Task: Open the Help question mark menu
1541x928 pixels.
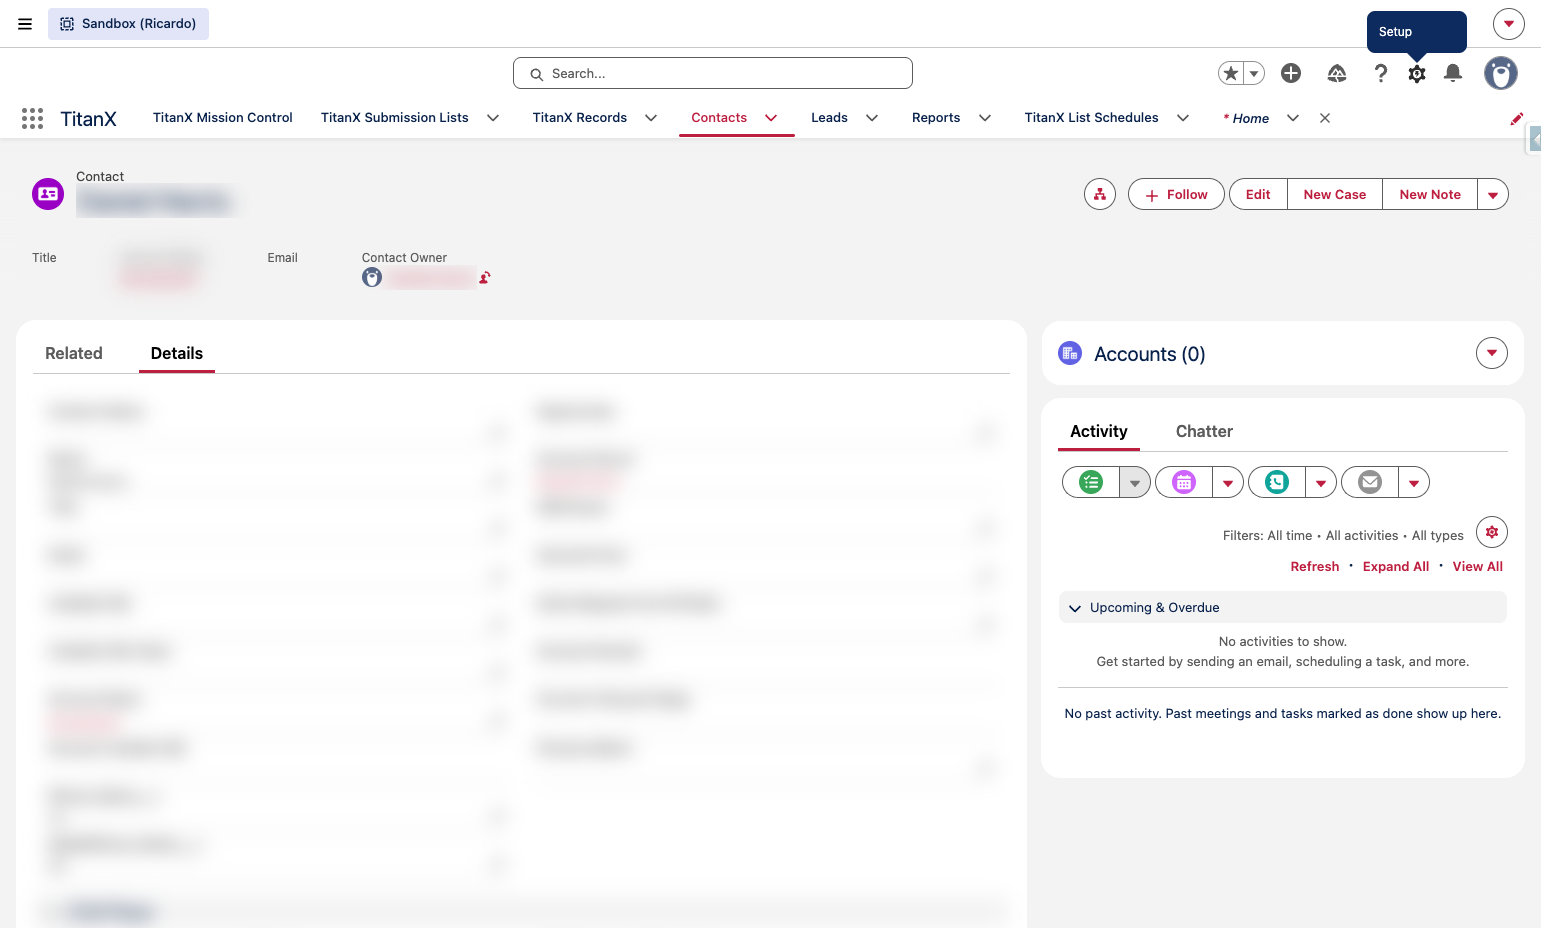Action: pos(1381,73)
